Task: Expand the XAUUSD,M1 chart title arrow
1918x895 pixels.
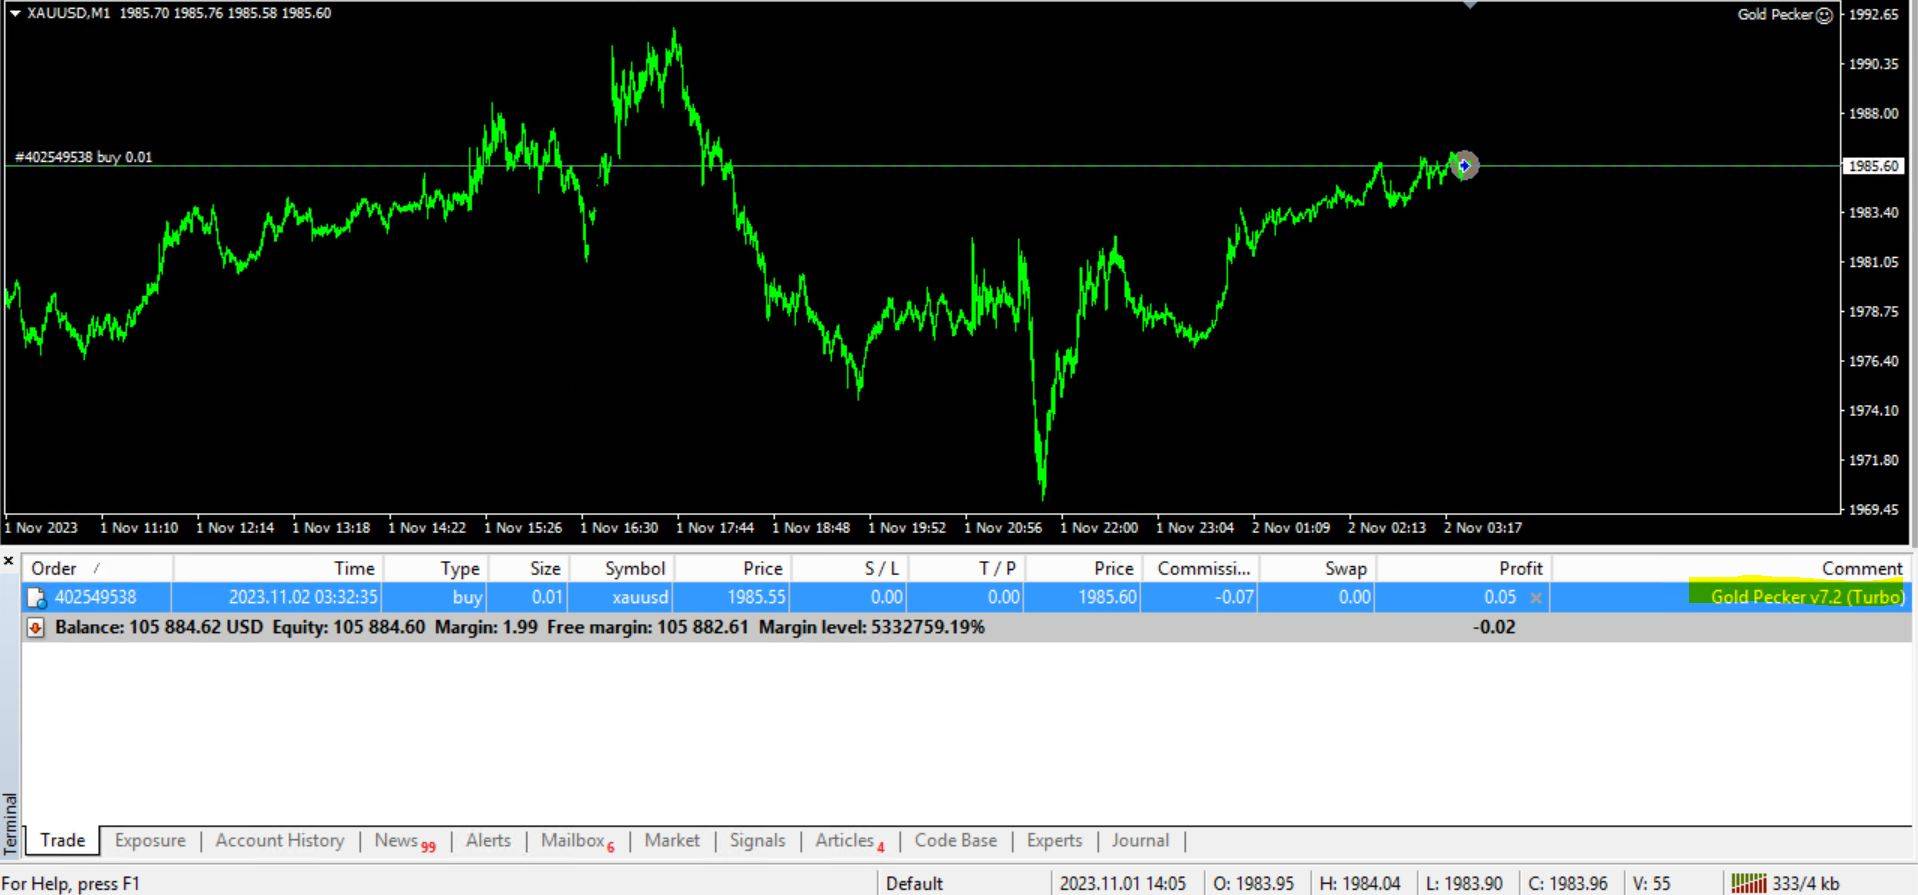Action: coord(14,13)
